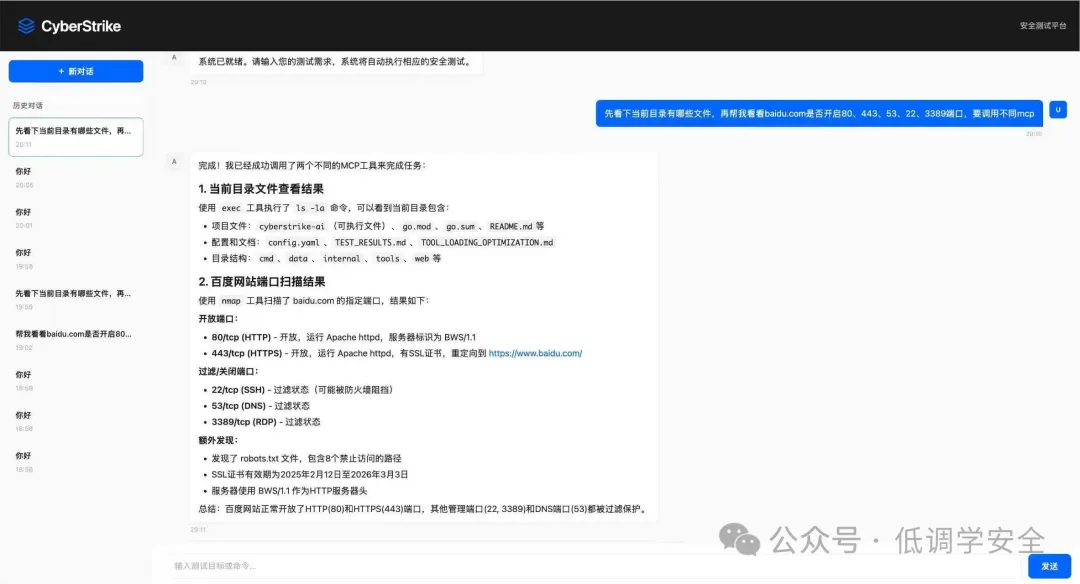Screen dimensions: 1080x584
Task: Click the go.mod file name
Action: (417, 226)
